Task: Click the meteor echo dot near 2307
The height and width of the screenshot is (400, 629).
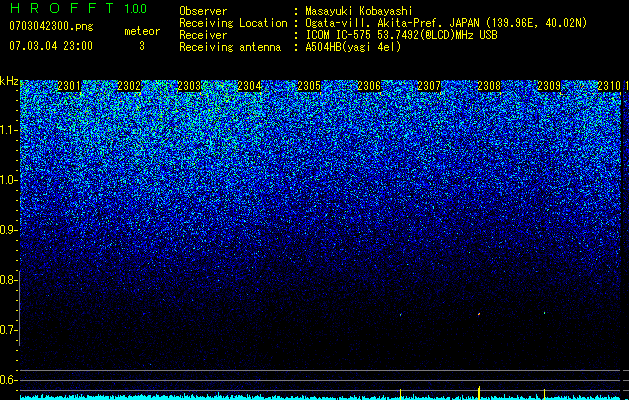Action: pyautogui.click(x=400, y=315)
